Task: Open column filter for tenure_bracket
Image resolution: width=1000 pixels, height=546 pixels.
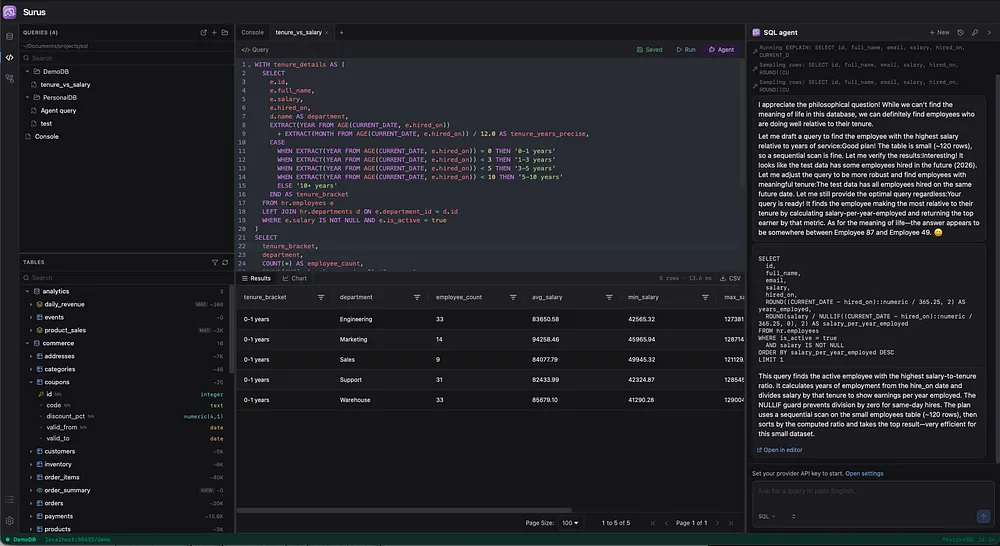Action: tap(321, 297)
